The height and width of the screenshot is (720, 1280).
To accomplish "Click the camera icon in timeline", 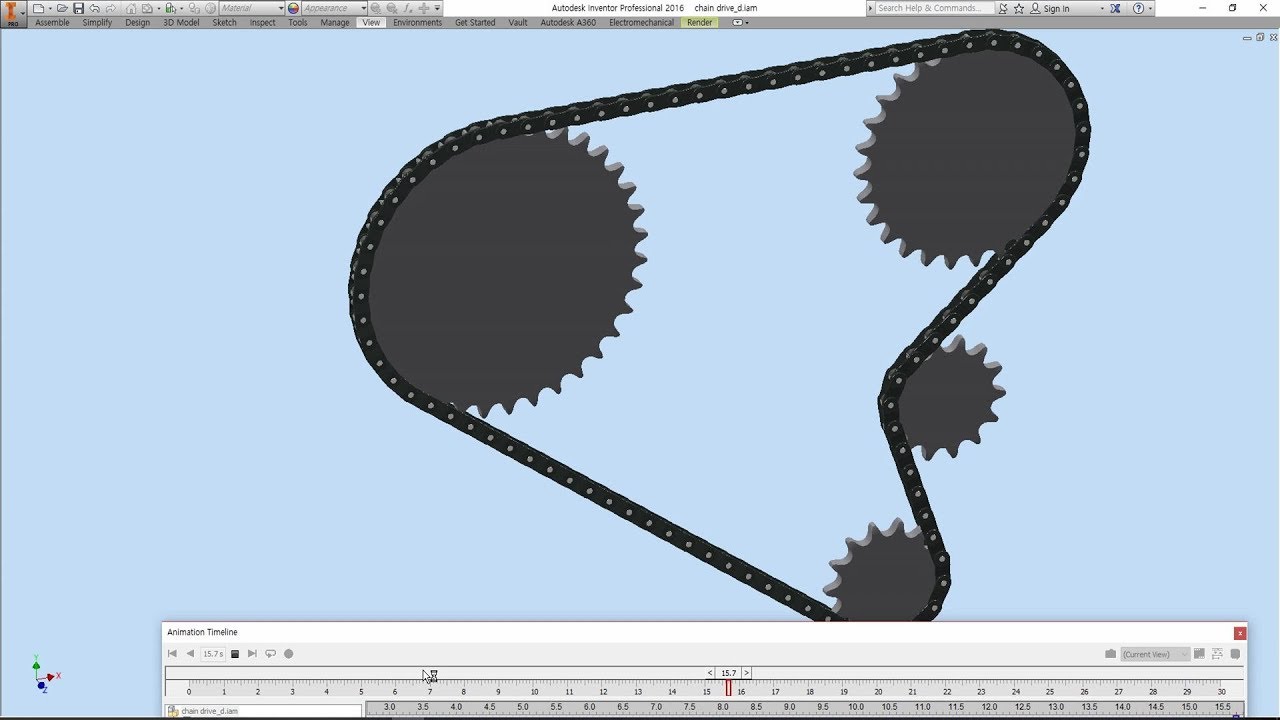I will tap(1110, 654).
